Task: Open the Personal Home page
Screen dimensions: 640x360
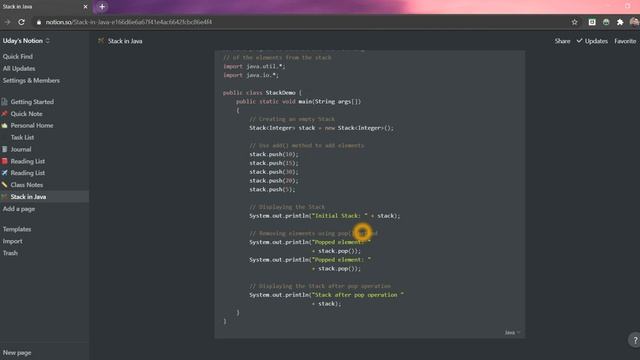Action: tap(32, 125)
